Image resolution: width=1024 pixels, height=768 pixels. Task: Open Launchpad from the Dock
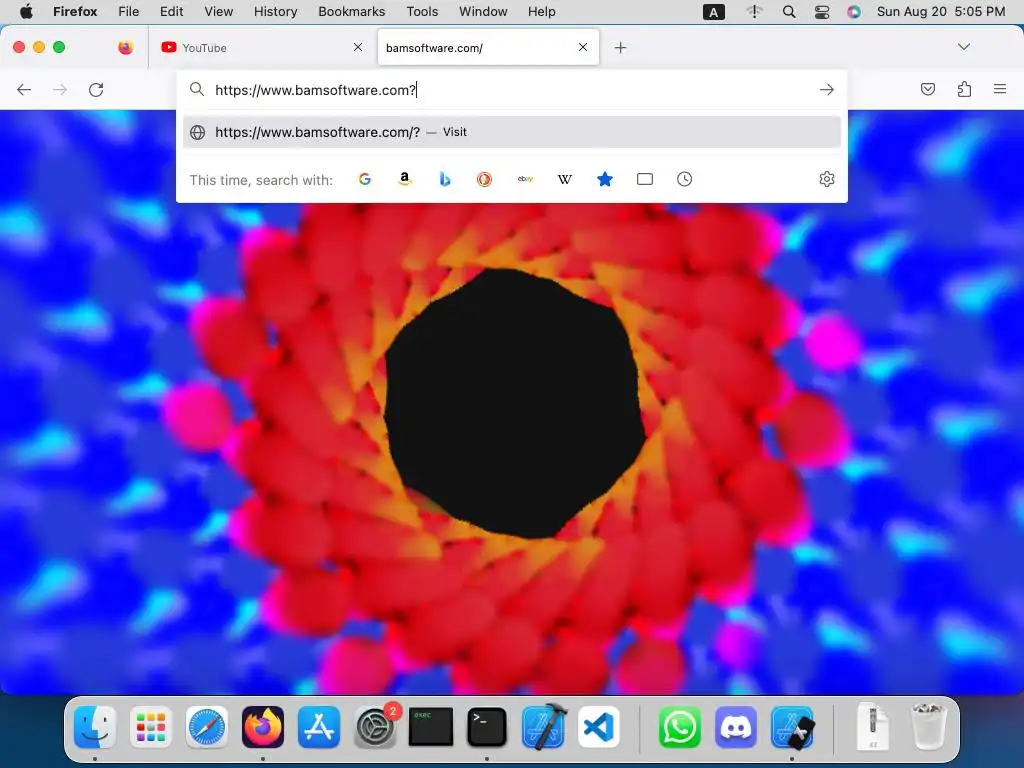(151, 727)
